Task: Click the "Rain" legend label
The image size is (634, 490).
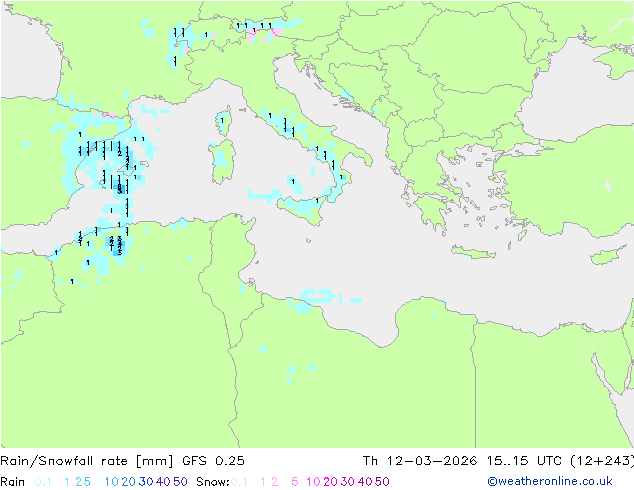Action: pyautogui.click(x=13, y=482)
